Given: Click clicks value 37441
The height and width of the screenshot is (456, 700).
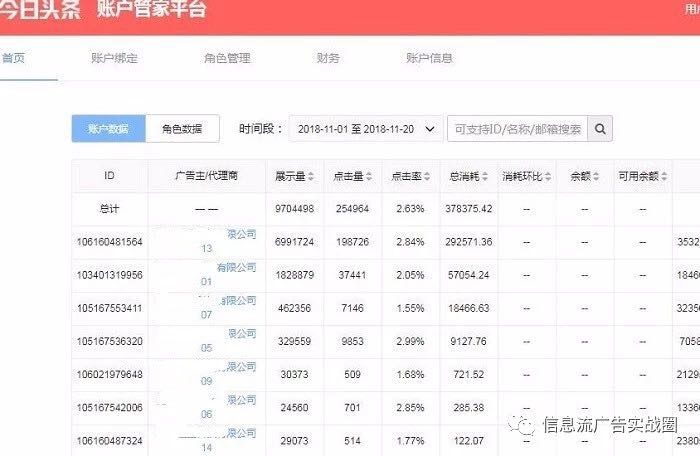Looking at the screenshot, I should [353, 275].
